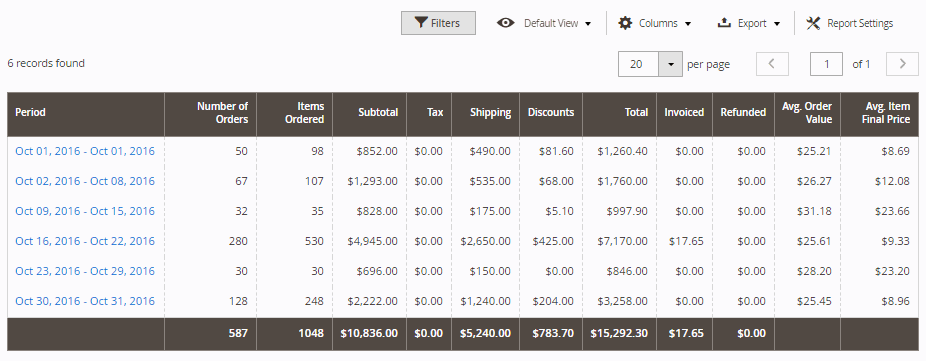Select the $7,170.00 total cell
The width and height of the screenshot is (926, 361).
tap(619, 241)
